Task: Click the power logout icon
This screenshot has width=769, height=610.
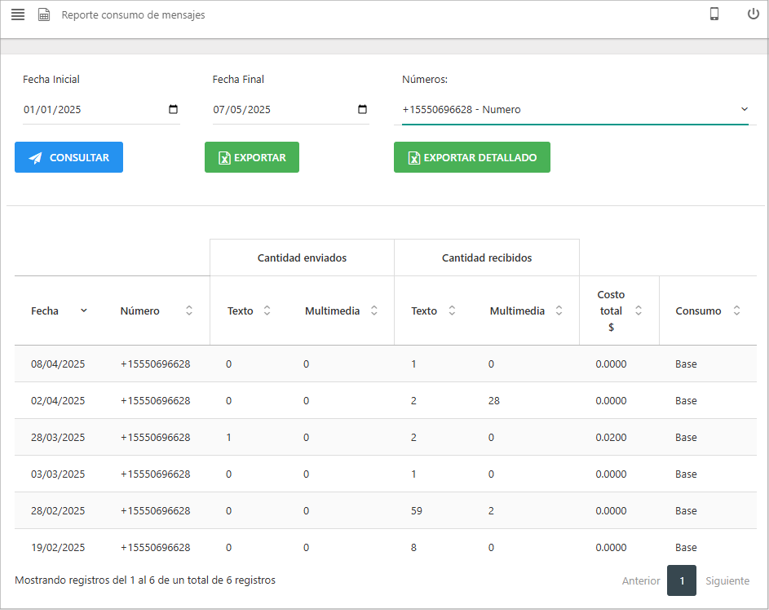Action: [753, 14]
